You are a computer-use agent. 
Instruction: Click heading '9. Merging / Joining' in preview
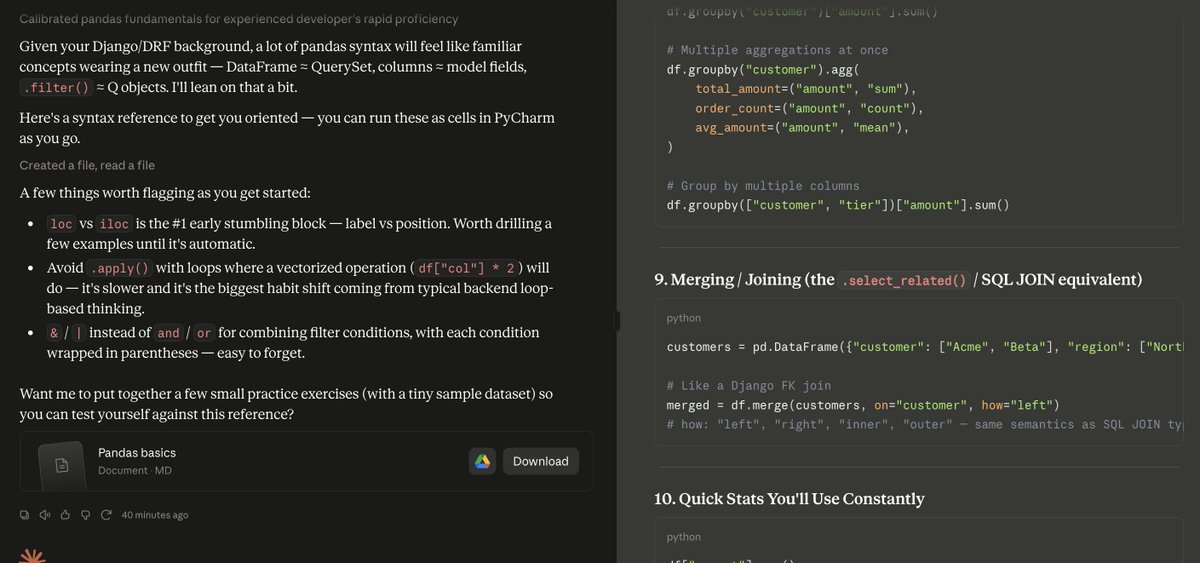pyautogui.click(x=898, y=280)
